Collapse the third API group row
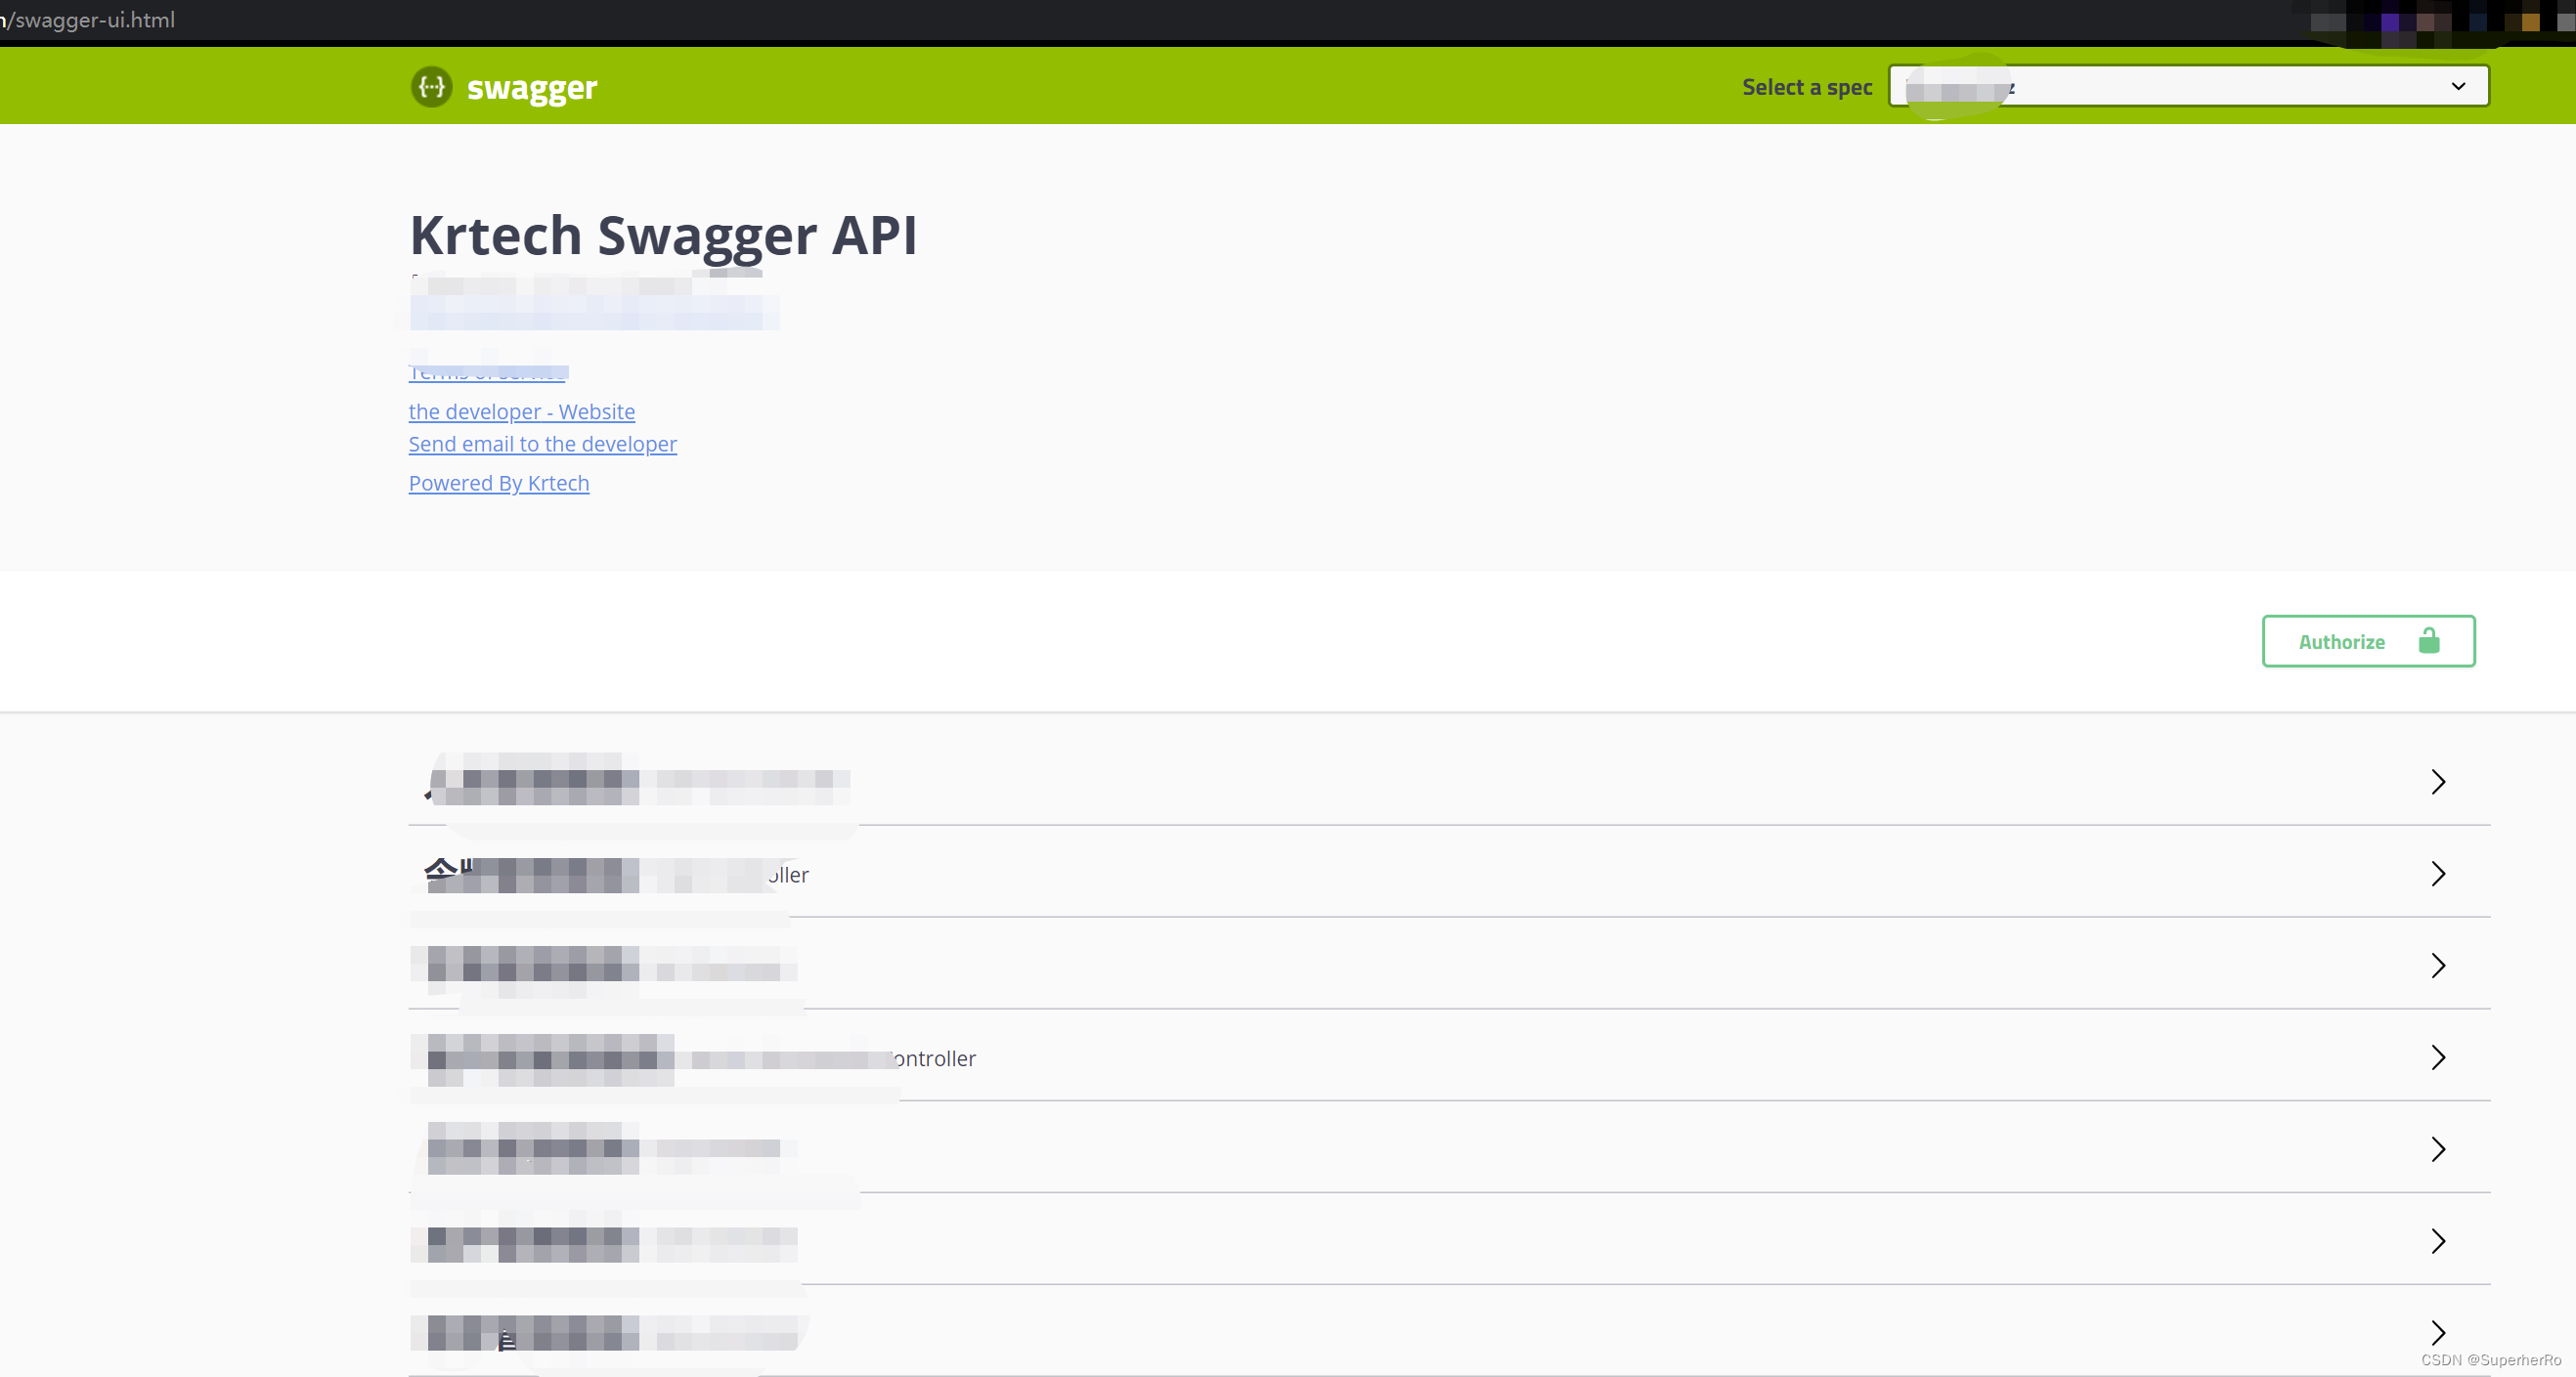 tap(2438, 966)
